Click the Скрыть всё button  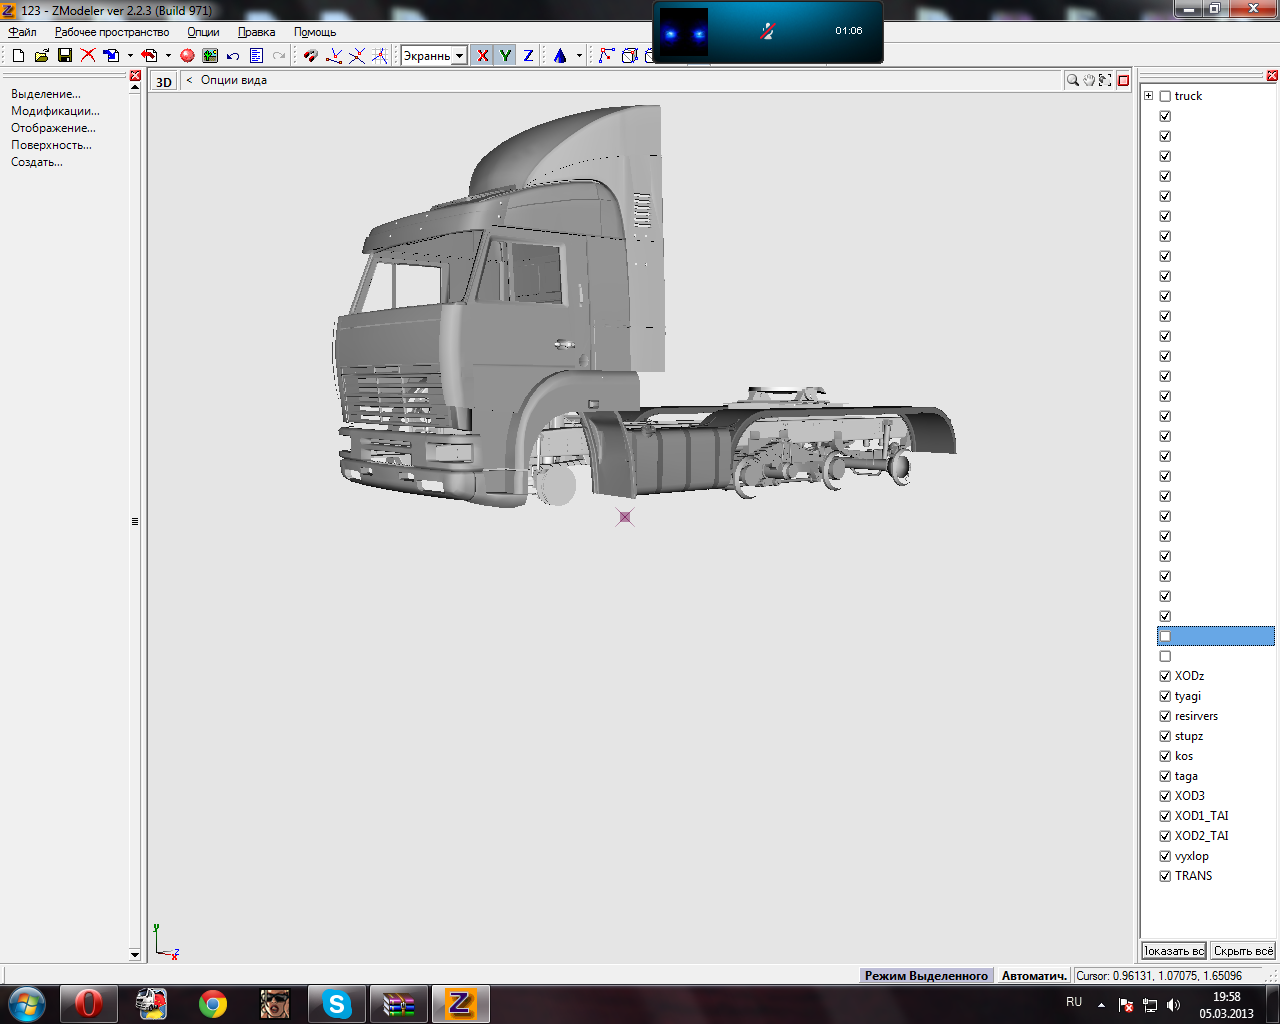[1243, 951]
